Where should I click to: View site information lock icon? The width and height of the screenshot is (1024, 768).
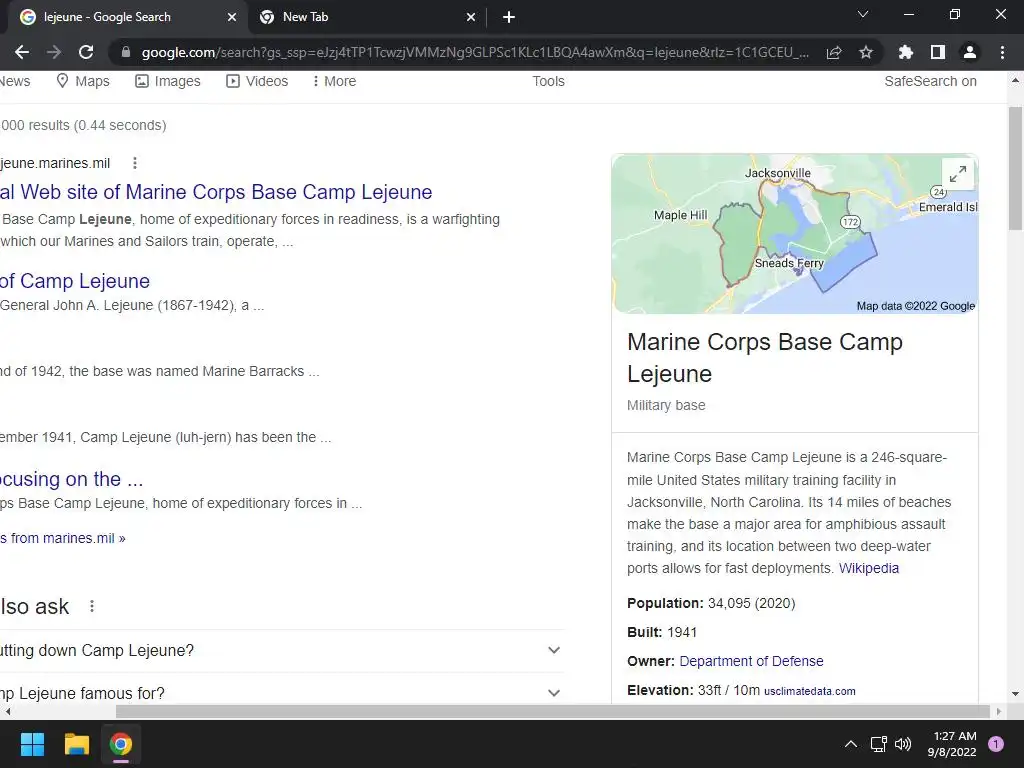pos(126,52)
